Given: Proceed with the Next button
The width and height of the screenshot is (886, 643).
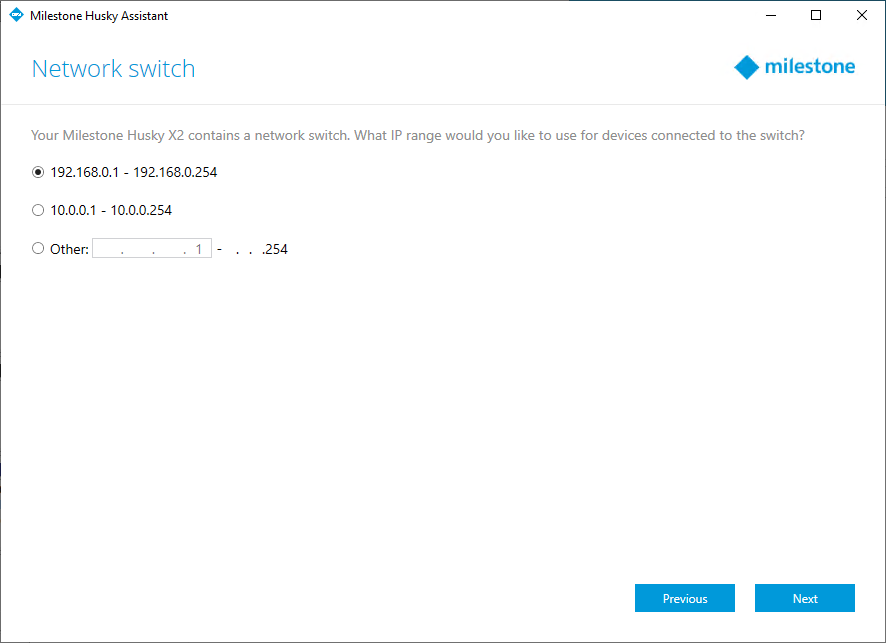Looking at the screenshot, I should pos(805,598).
